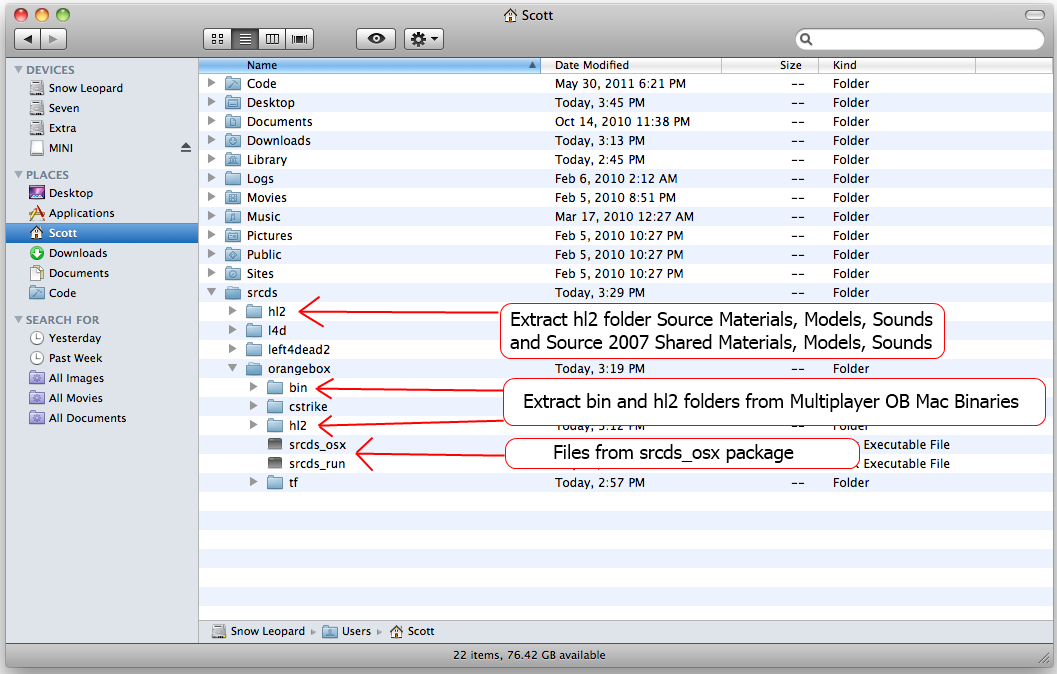Open the Action gear menu
Screen dimensions: 1057x674
(x=423, y=39)
